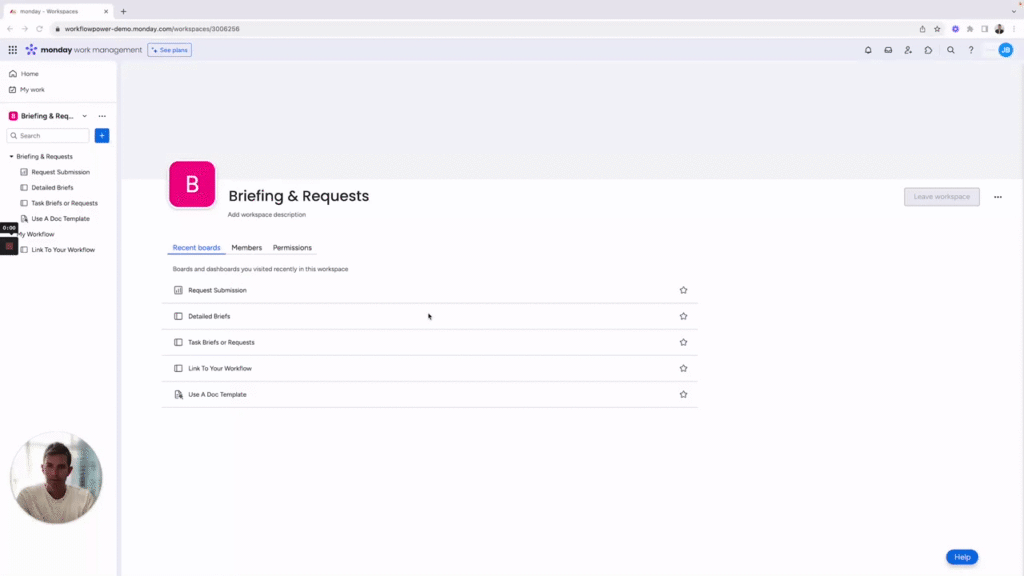The image size is (1024, 576).
Task: Bookmark this page with the browser star
Action: (x=937, y=29)
